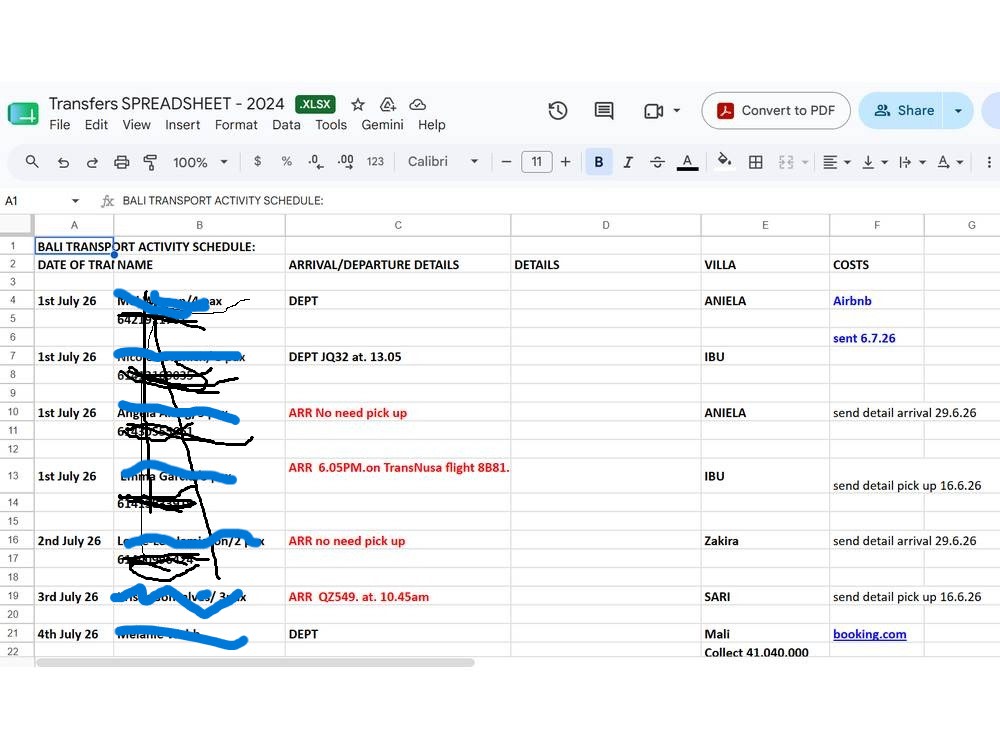Open the Help menu
Image resolution: width=1000 pixels, height=750 pixels.
click(x=432, y=125)
